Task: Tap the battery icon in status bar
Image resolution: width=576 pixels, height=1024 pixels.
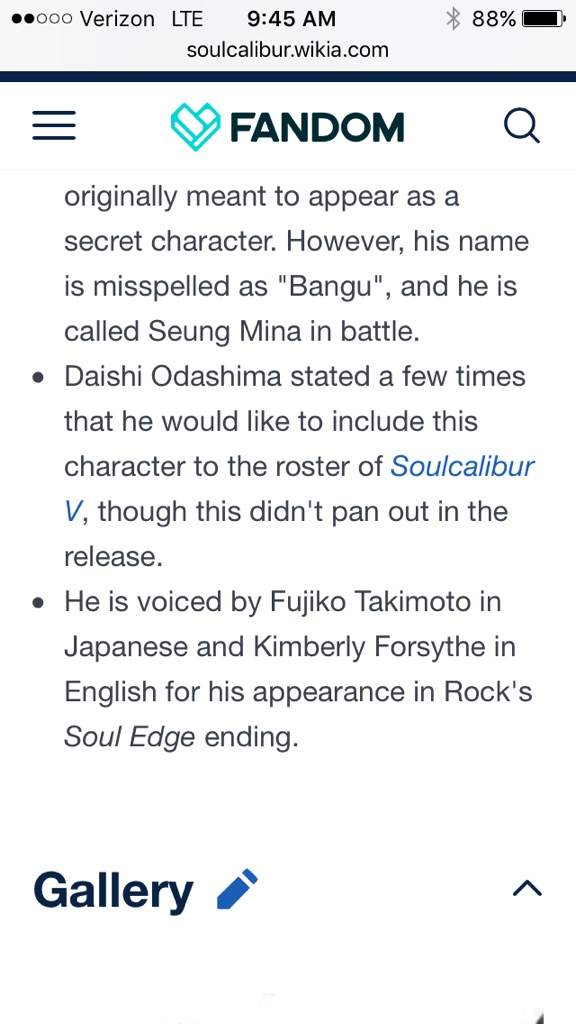Action: point(543,19)
